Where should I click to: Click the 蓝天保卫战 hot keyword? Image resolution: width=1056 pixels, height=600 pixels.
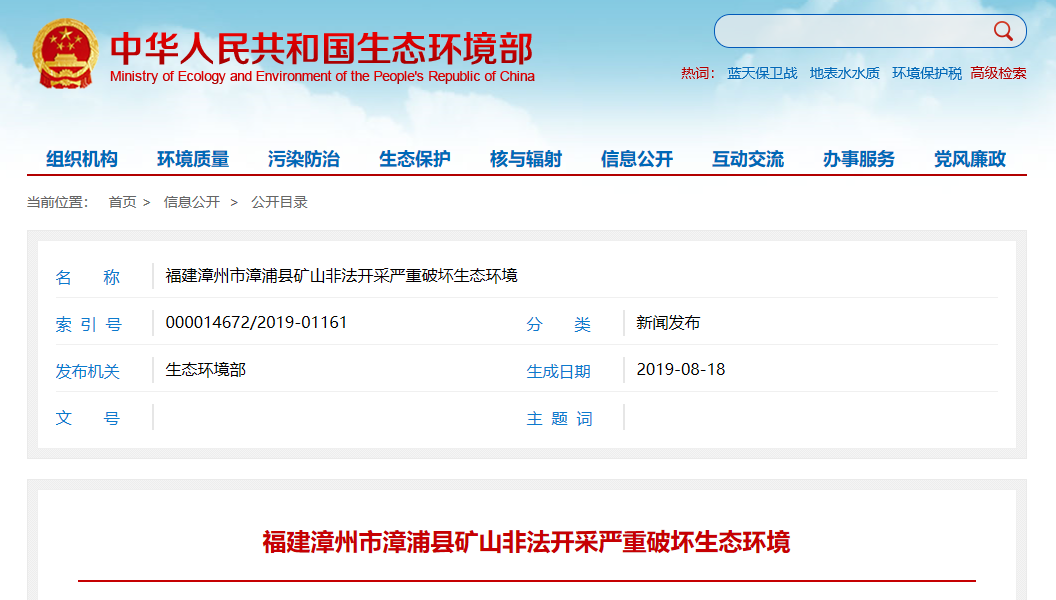[x=762, y=73]
